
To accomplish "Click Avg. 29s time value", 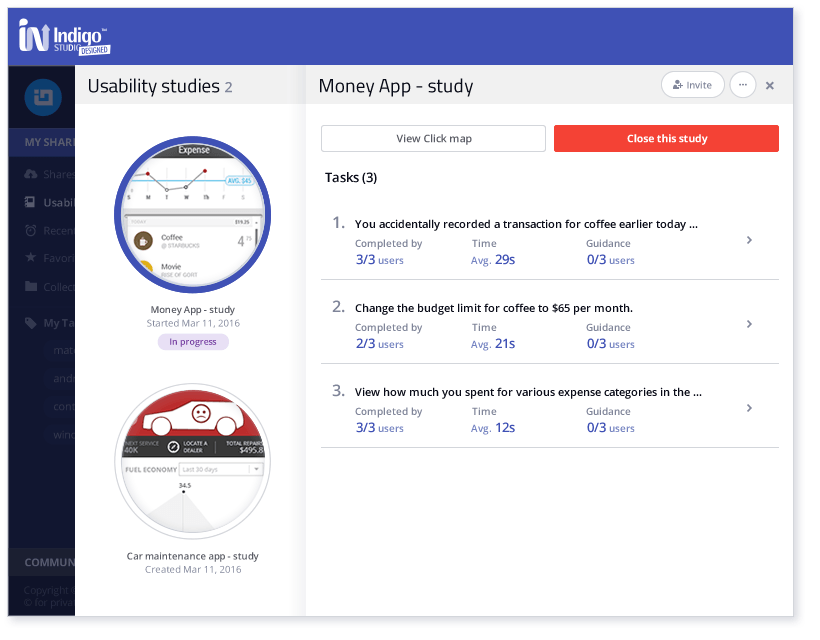I will (x=493, y=260).
